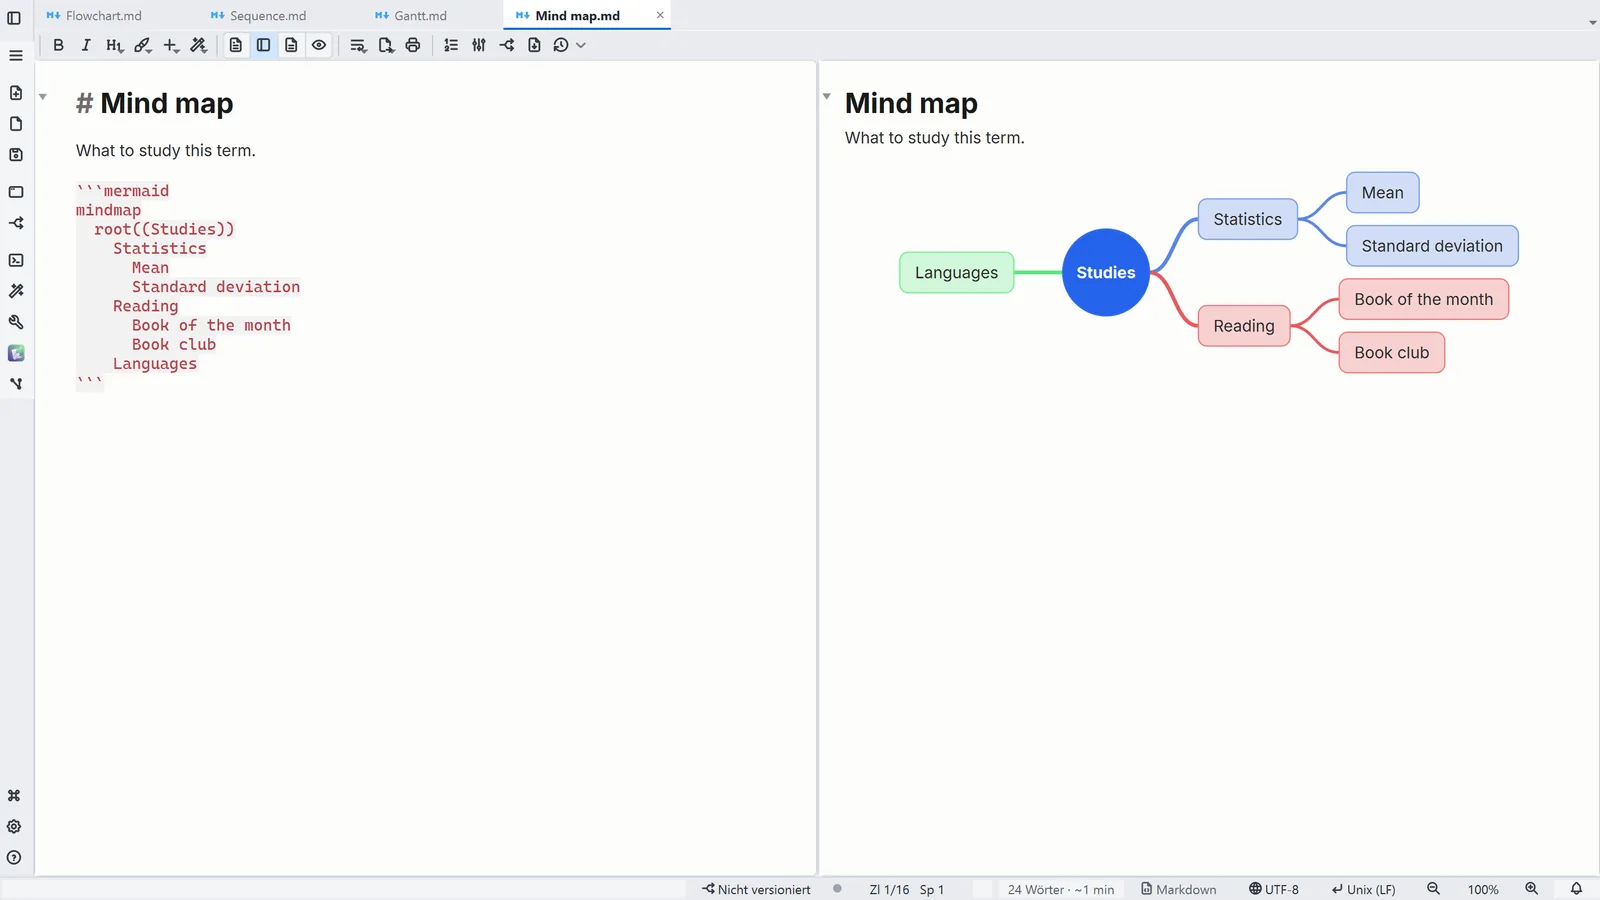Collapse the Mind map heading in preview
This screenshot has width=1600, height=900.
pyautogui.click(x=827, y=96)
